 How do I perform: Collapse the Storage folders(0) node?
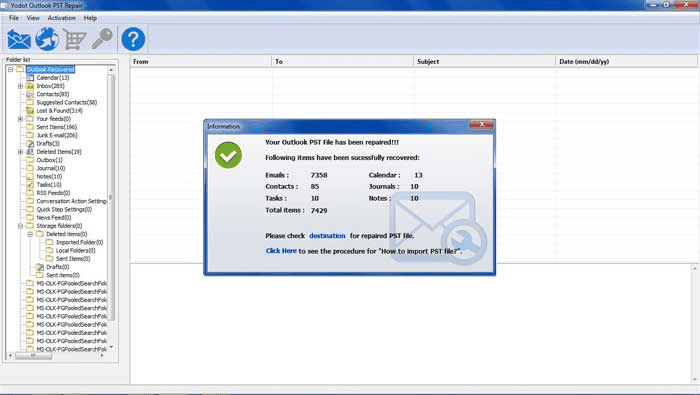click(20, 226)
